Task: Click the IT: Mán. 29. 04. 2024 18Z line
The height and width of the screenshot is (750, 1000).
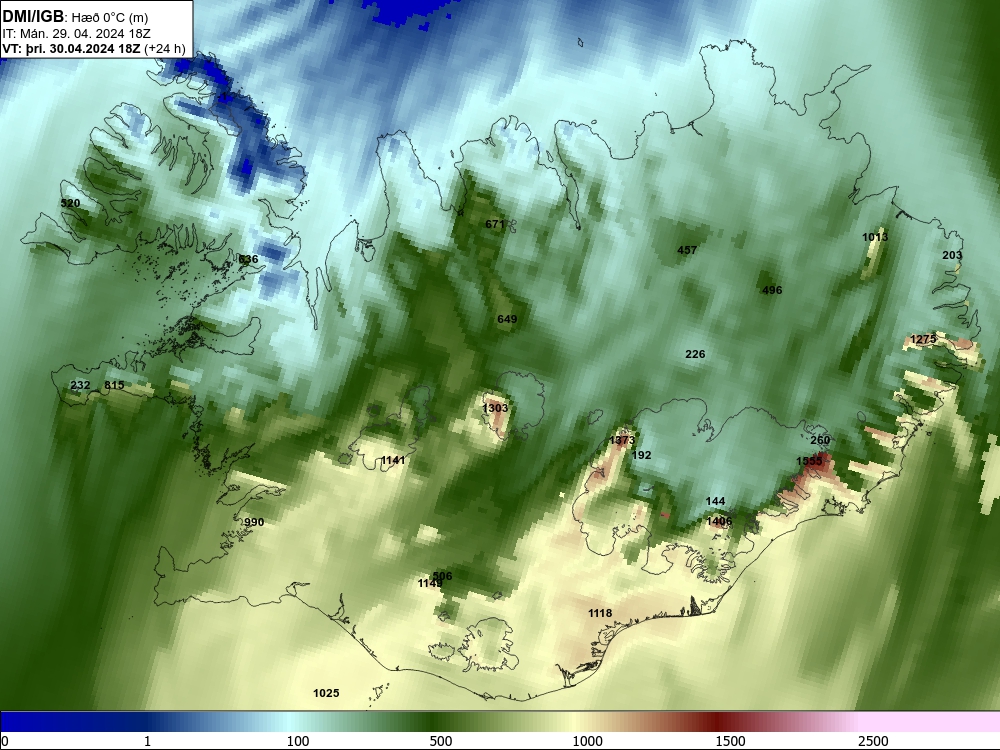Action: tap(77, 34)
